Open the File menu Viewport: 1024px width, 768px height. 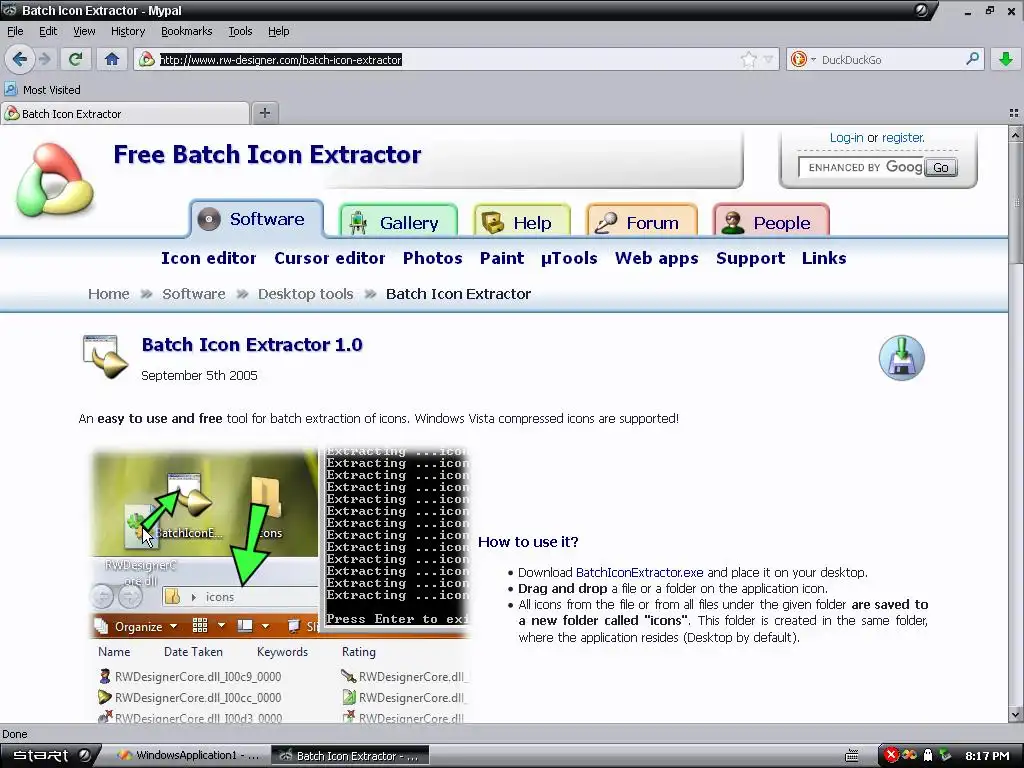pyautogui.click(x=15, y=31)
